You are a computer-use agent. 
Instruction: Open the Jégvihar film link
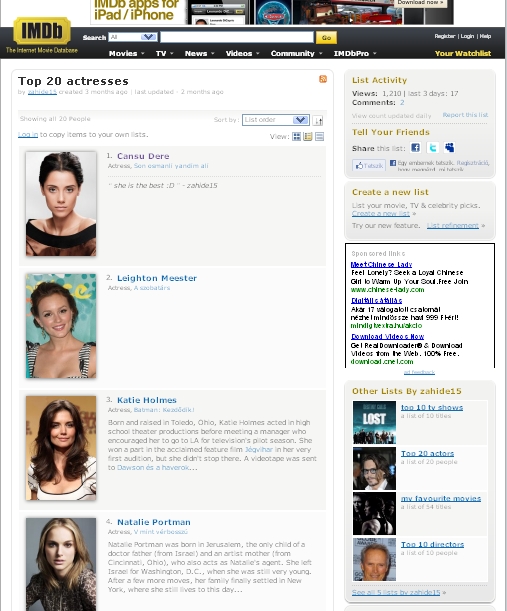pos(258,449)
